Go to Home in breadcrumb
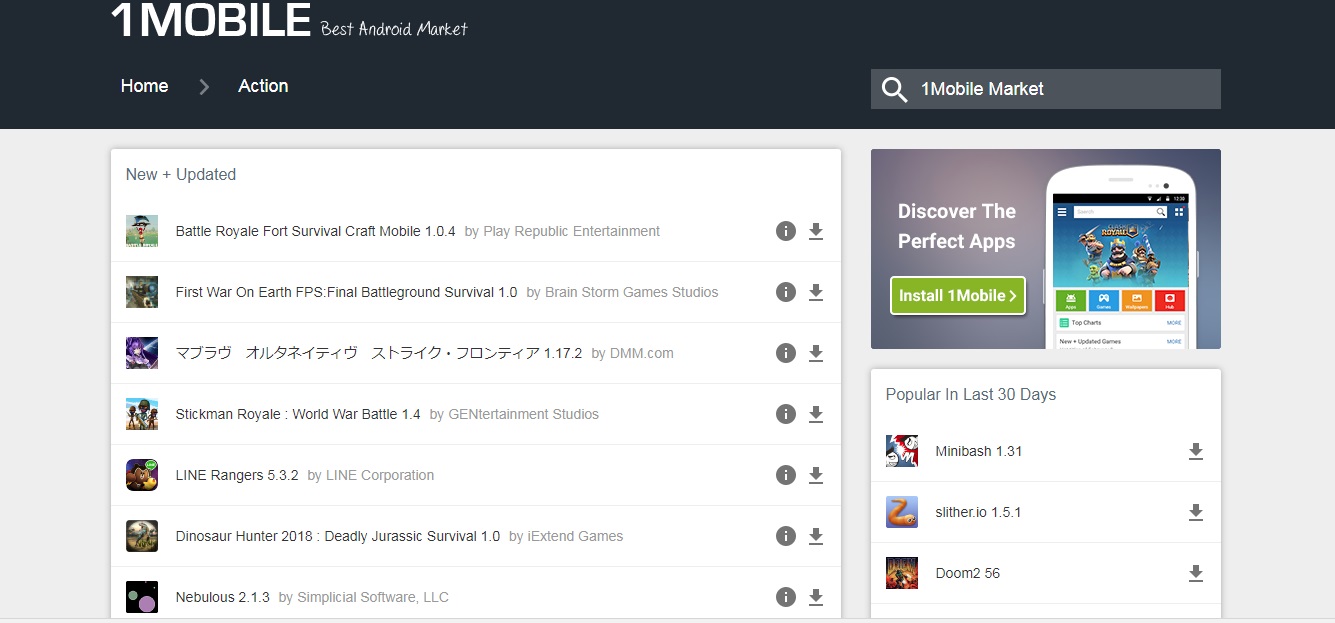 tap(144, 86)
